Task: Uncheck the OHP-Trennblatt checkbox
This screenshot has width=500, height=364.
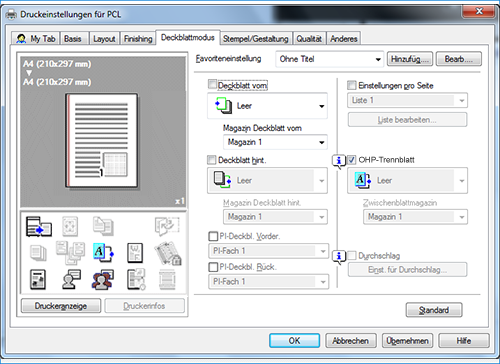Action: click(x=352, y=160)
